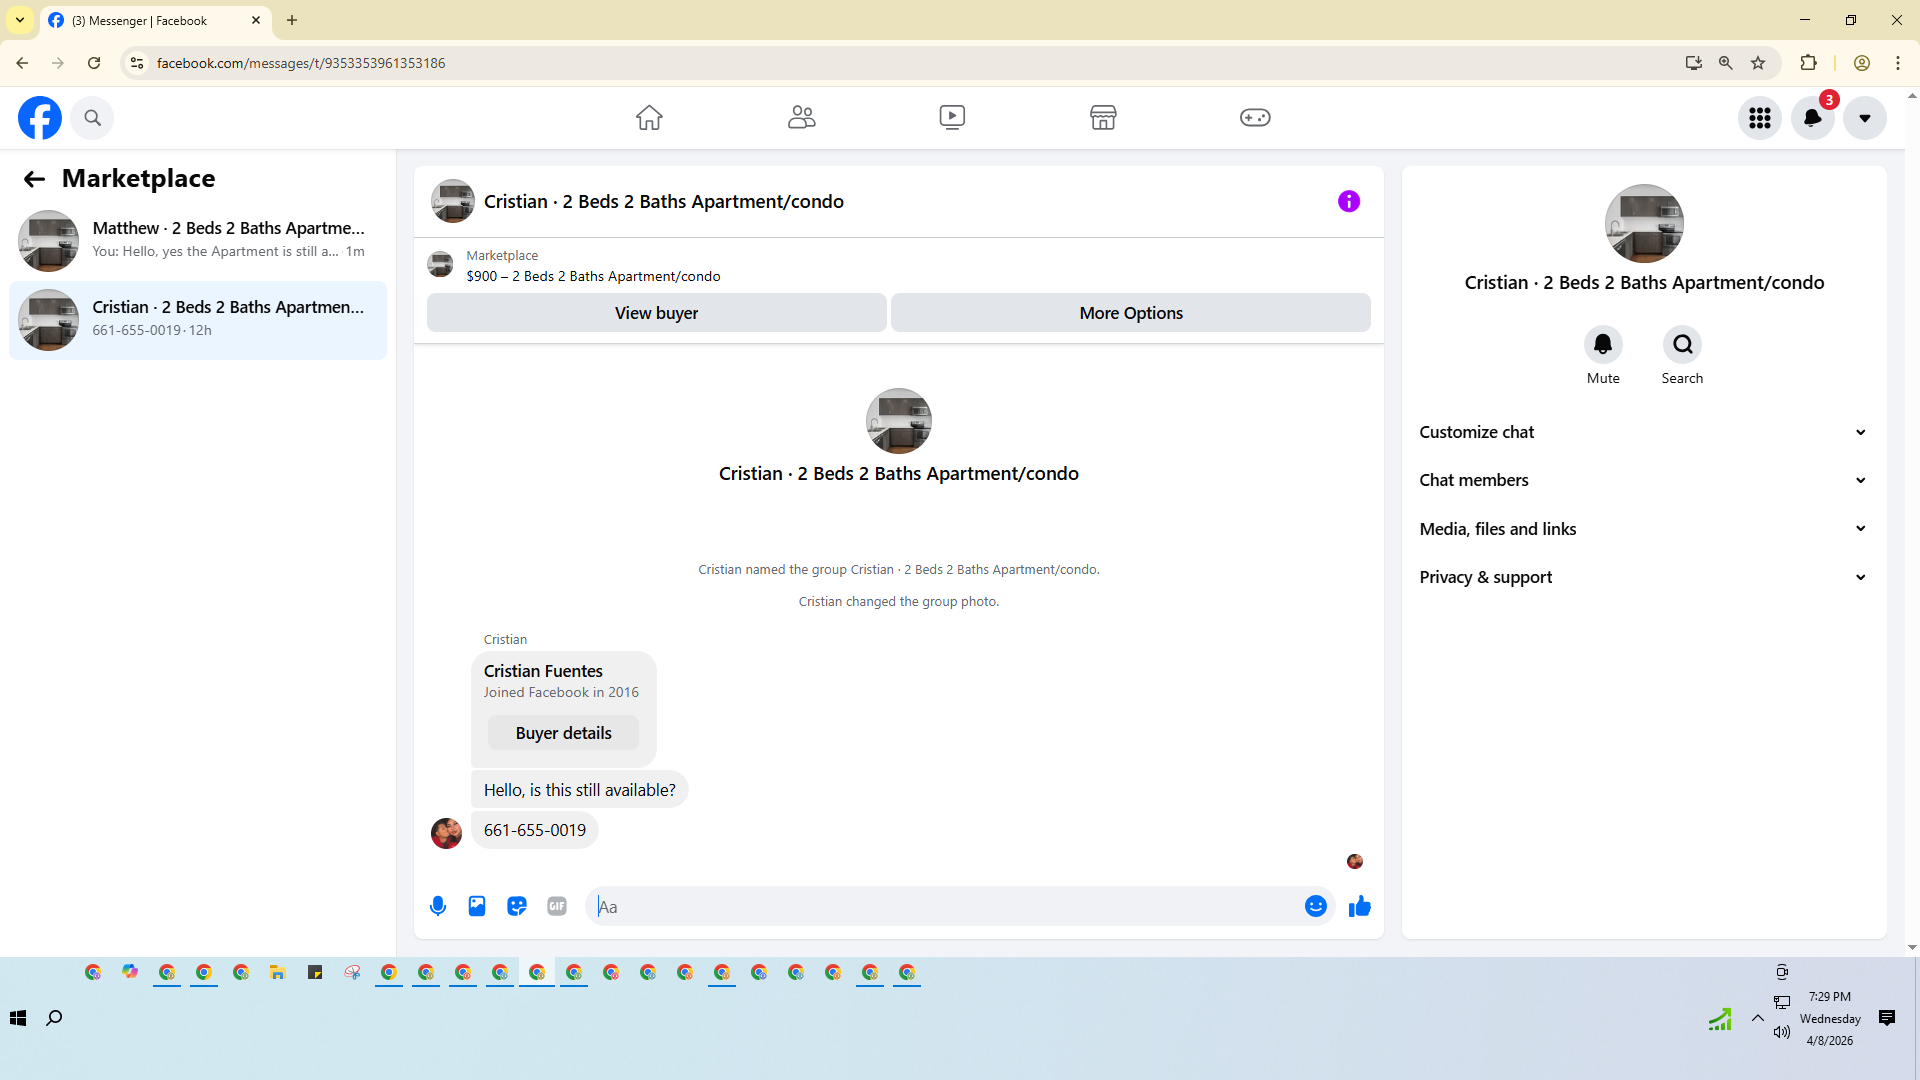Mute this conversation
The width and height of the screenshot is (1920, 1080).
(x=1602, y=345)
